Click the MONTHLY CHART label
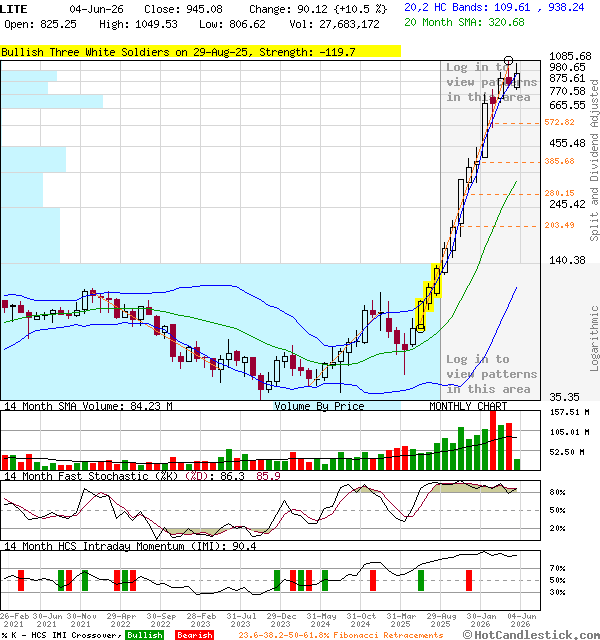The height and width of the screenshot is (640, 600). pyautogui.click(x=468, y=406)
